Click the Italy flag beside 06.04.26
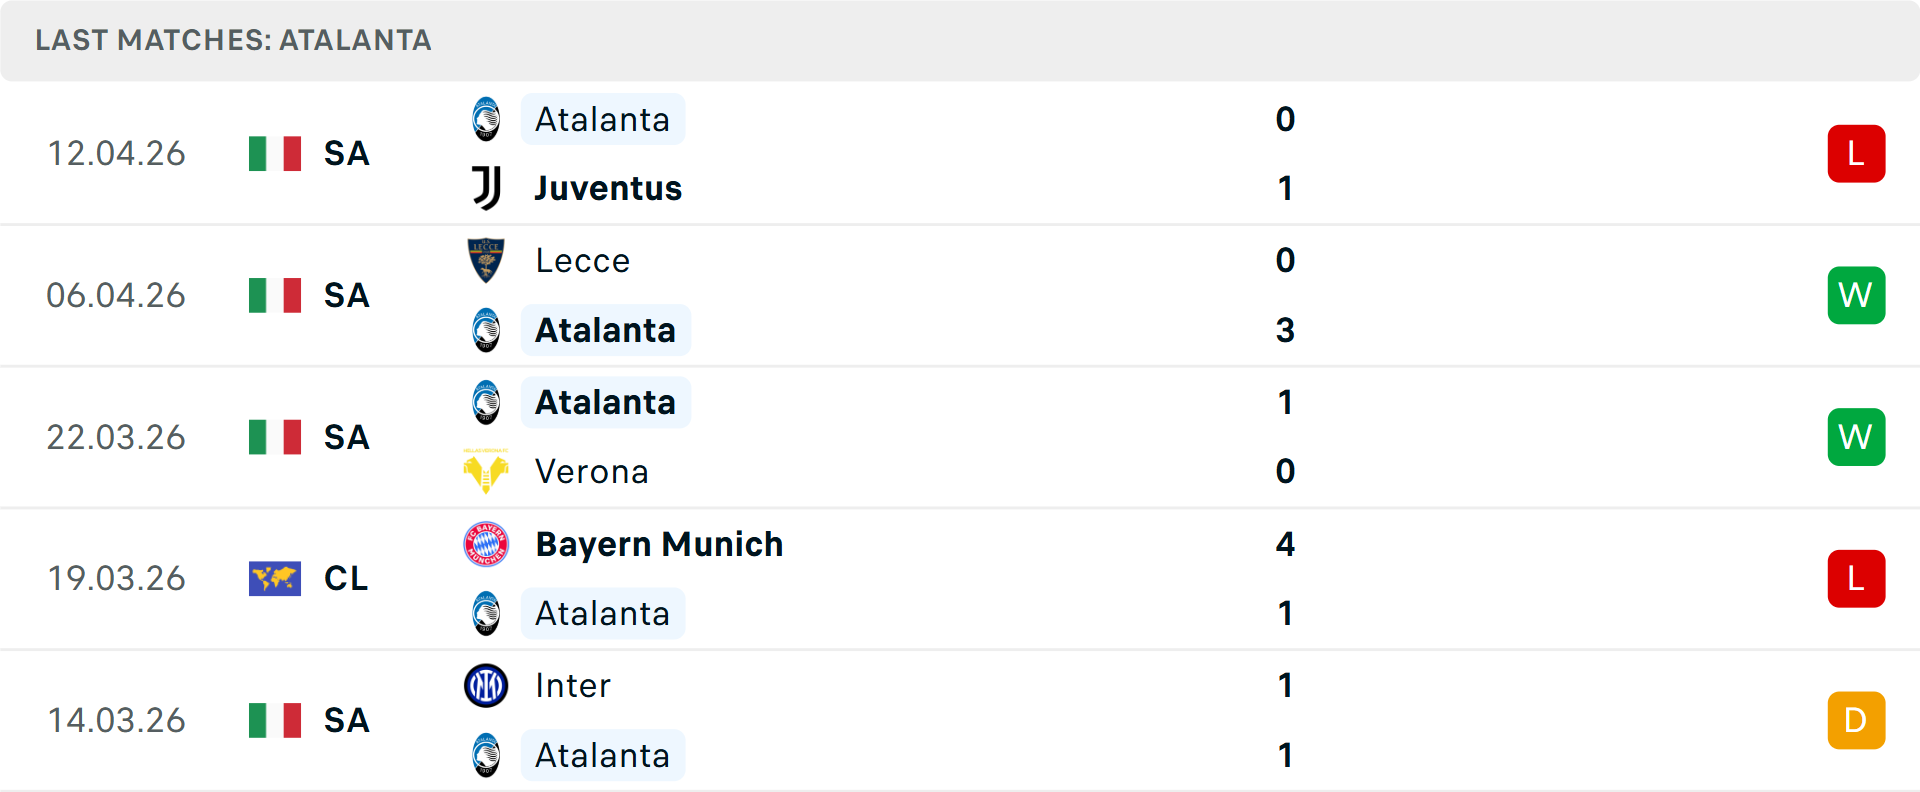Screen dimensions: 1920x792 click(275, 296)
